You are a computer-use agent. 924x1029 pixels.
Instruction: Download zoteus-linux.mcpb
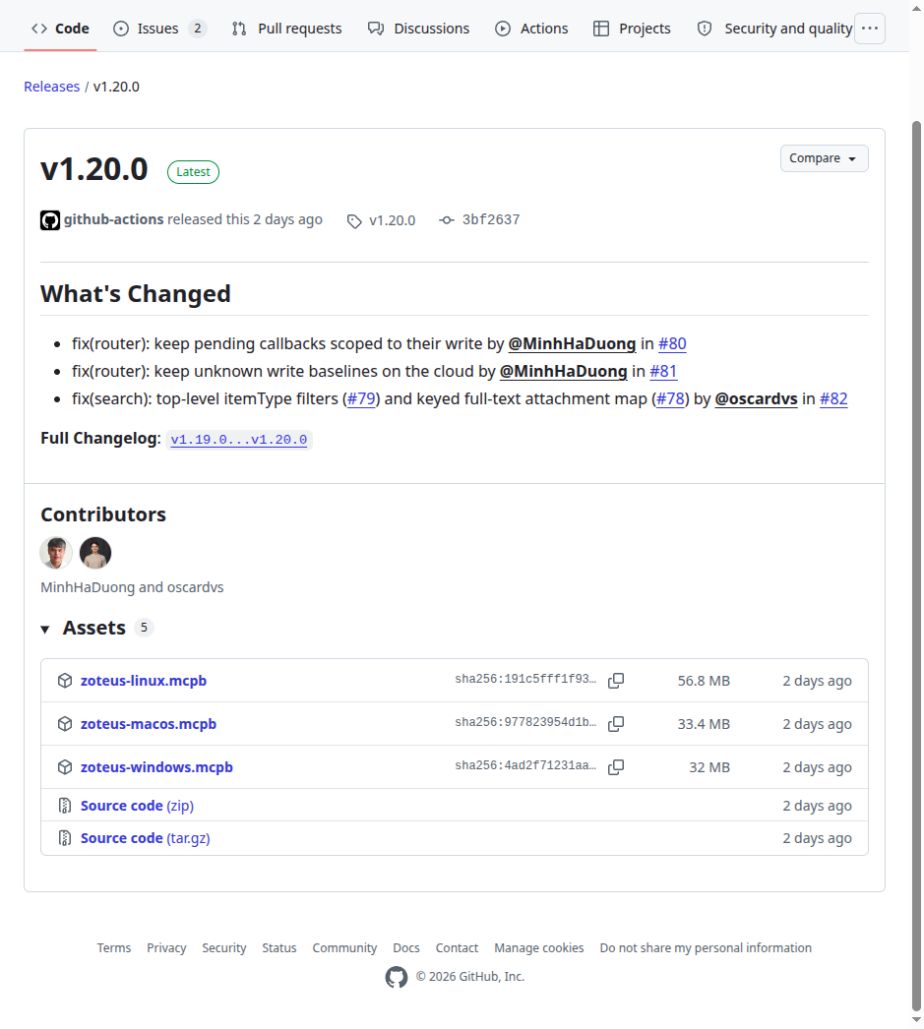(x=143, y=681)
